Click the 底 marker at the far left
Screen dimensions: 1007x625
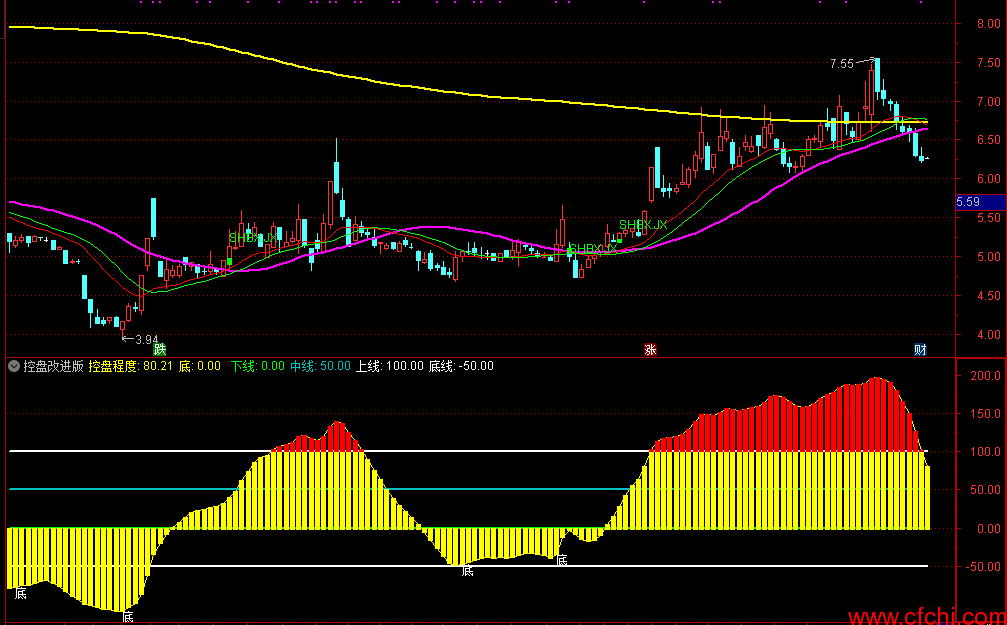click(21, 593)
